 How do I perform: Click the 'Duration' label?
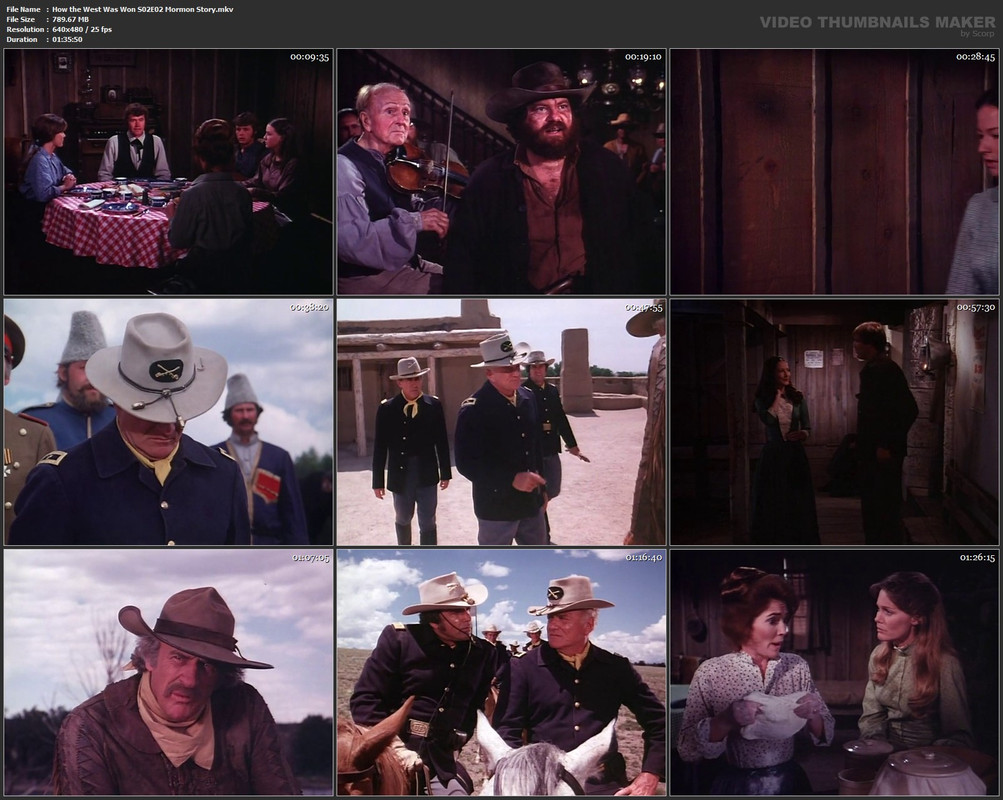tap(22, 40)
